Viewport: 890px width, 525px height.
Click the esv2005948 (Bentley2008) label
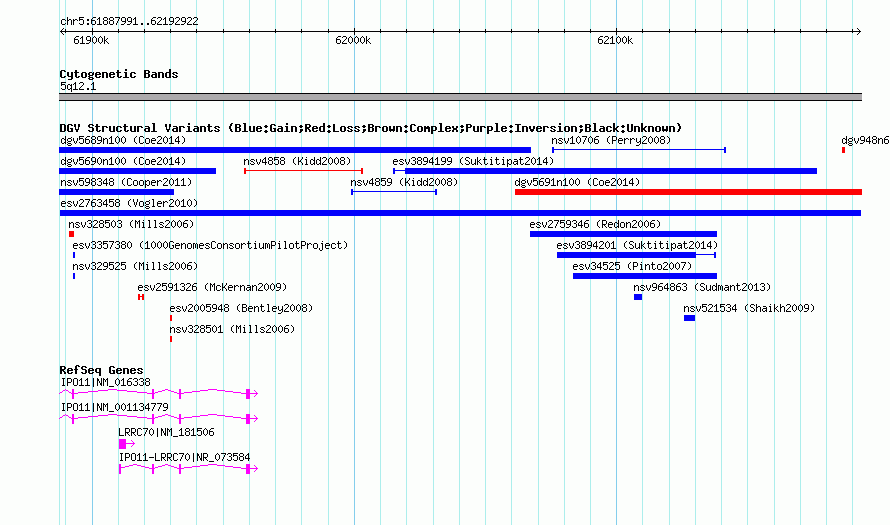241,308
